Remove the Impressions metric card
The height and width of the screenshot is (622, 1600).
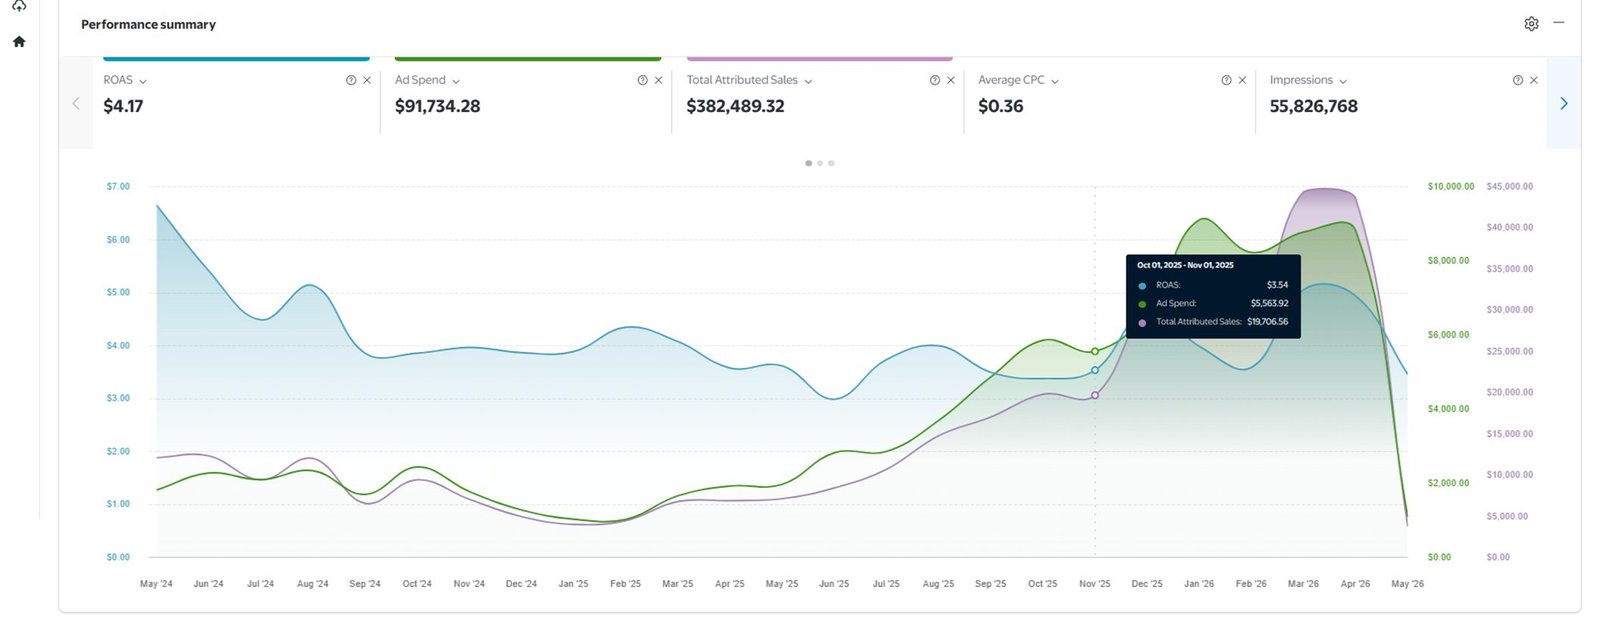(1534, 80)
